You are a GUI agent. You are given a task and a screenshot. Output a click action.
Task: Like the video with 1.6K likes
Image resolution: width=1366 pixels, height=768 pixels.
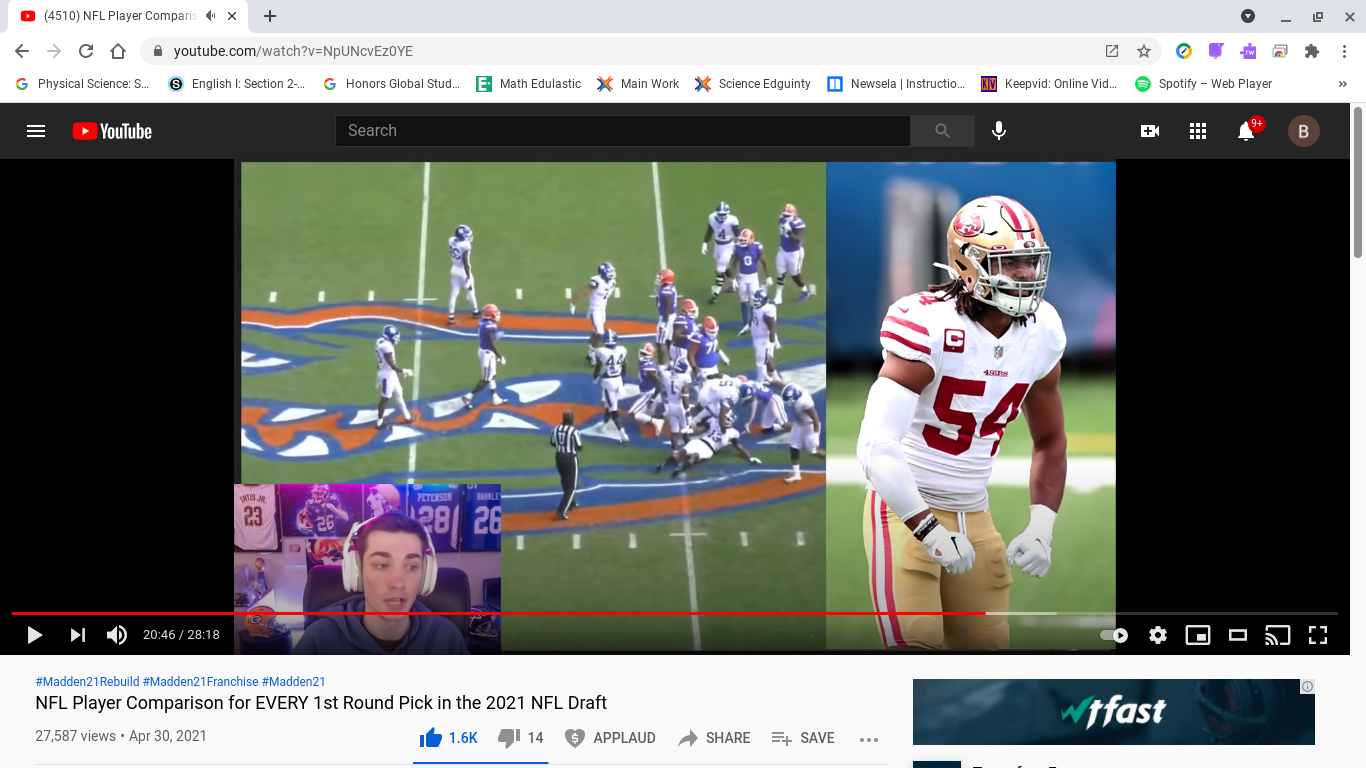click(449, 738)
